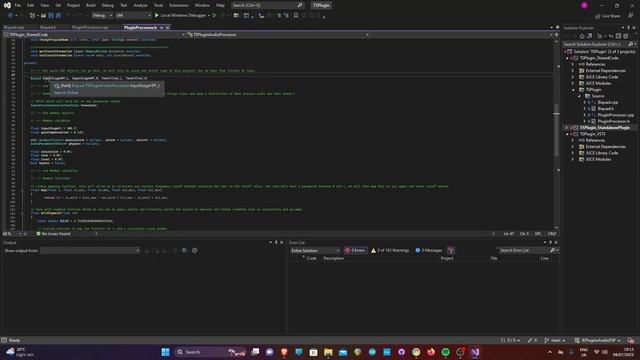Screen dimensions: 640x360
Task: Close the PluginProcessor.h tab
Action: 168,27
